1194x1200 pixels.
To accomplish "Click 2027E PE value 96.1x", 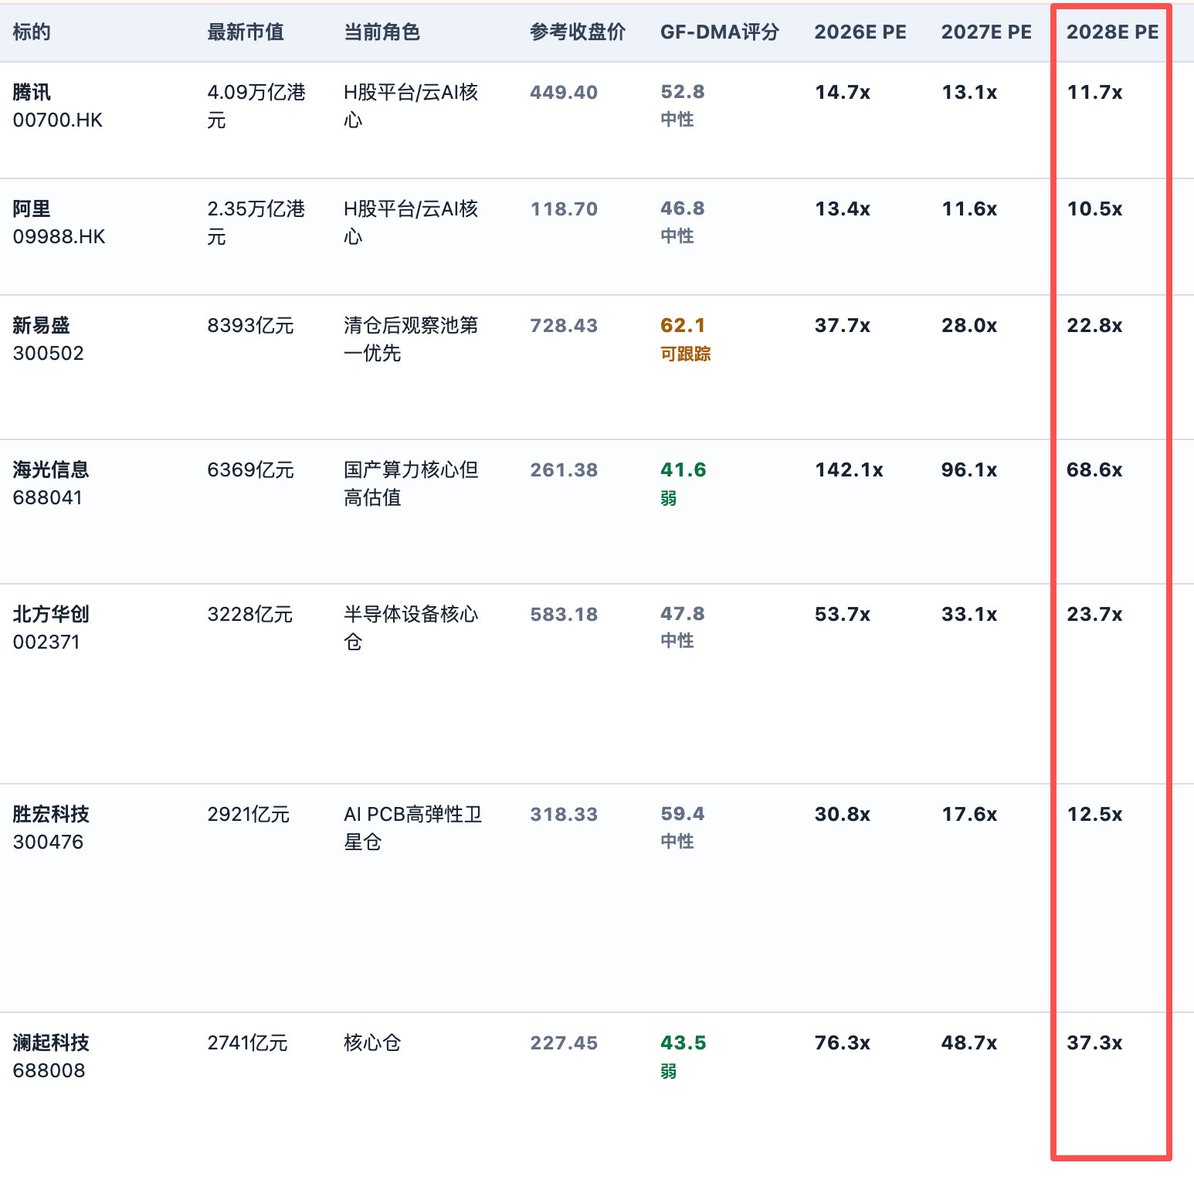I will tap(969, 469).
